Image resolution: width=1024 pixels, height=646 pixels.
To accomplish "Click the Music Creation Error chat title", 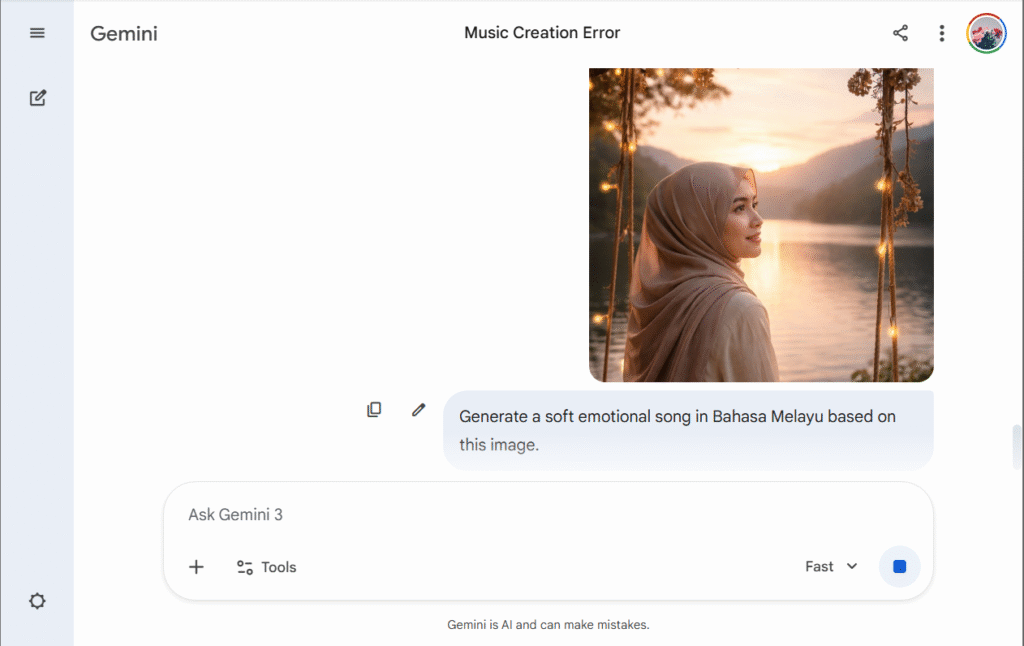I will 542,33.
